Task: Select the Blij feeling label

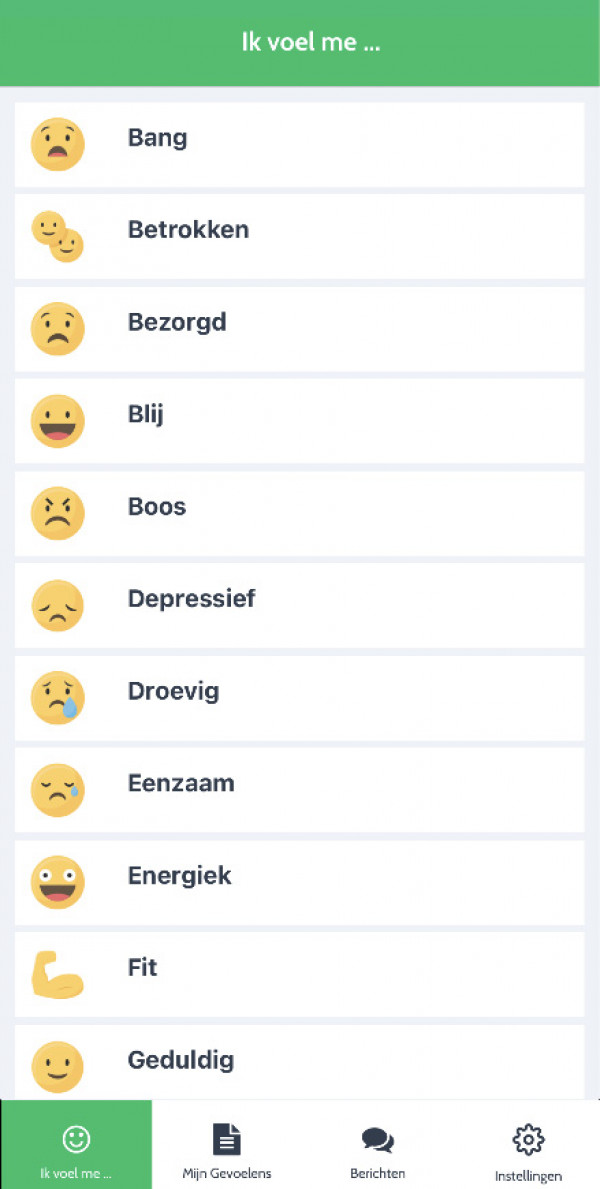Action: [x=146, y=414]
